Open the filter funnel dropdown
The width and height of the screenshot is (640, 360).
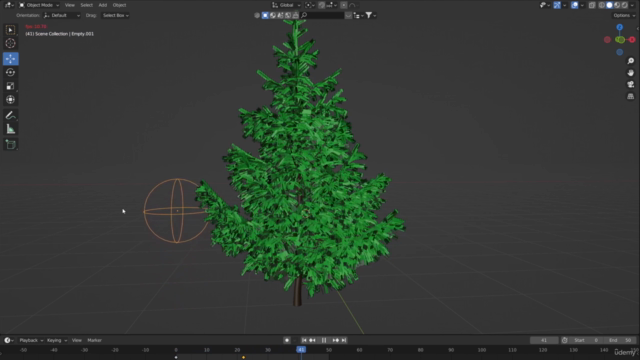click(371, 15)
